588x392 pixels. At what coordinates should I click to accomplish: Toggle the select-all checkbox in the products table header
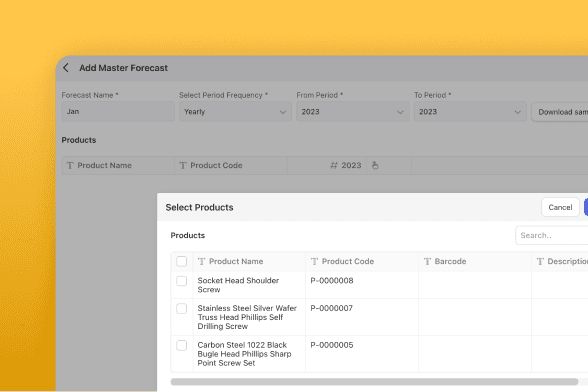click(x=182, y=261)
